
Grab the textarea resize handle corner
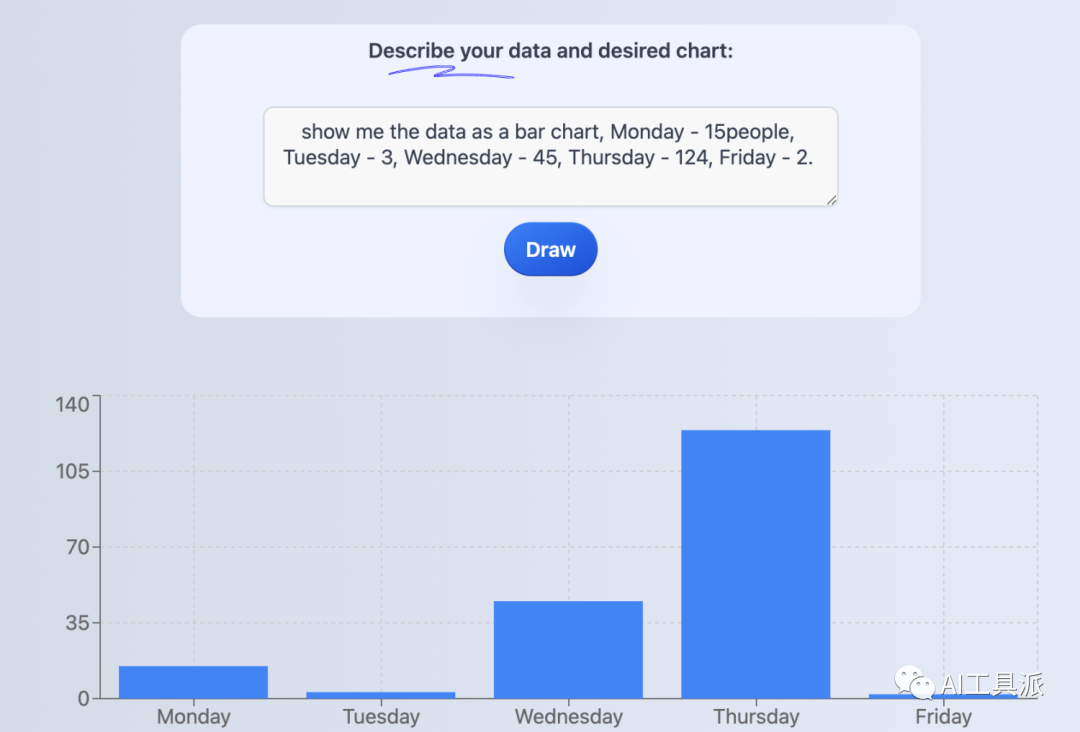click(831, 200)
